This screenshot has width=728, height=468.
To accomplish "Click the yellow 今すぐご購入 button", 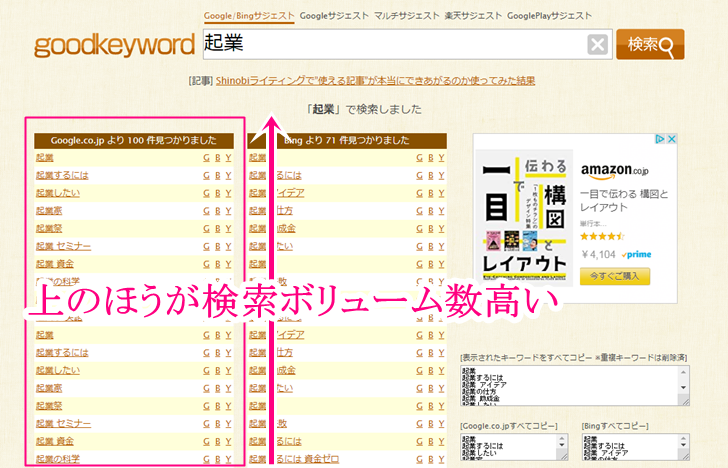I will [615, 276].
